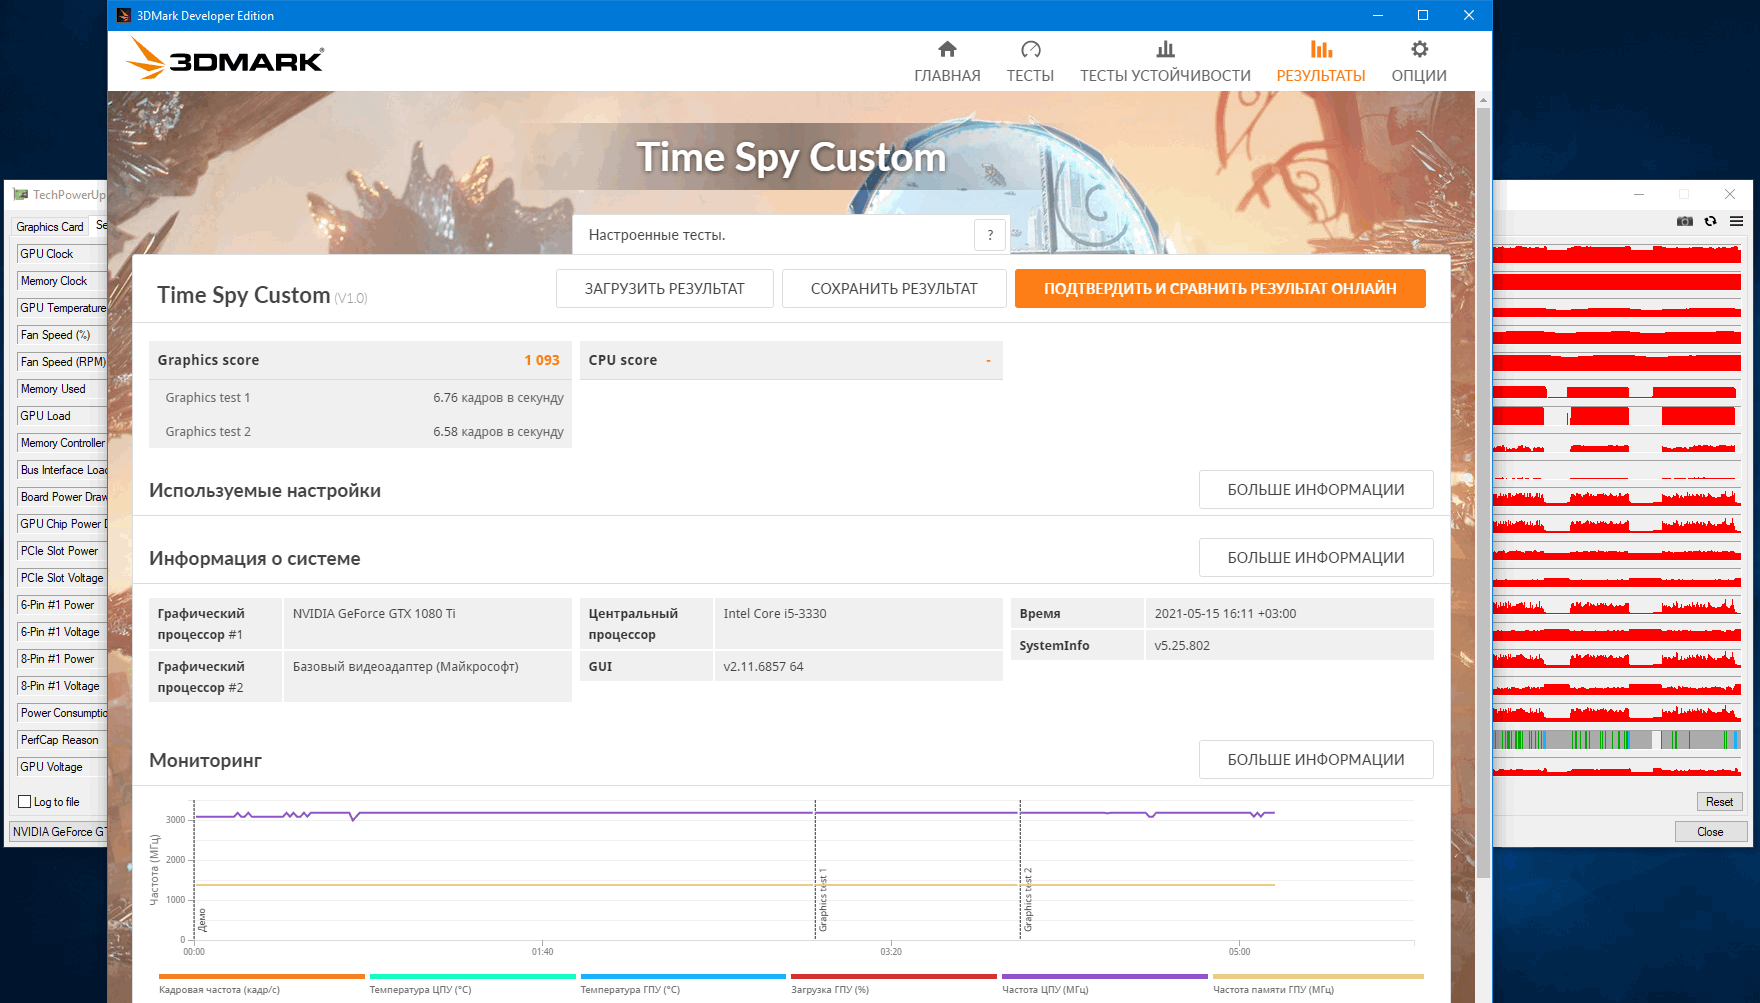Image resolution: width=1760 pixels, height=1003 pixels.
Task: Click the 6-Pin #1 Voltage sensor in GPU-Z
Action: point(62,632)
